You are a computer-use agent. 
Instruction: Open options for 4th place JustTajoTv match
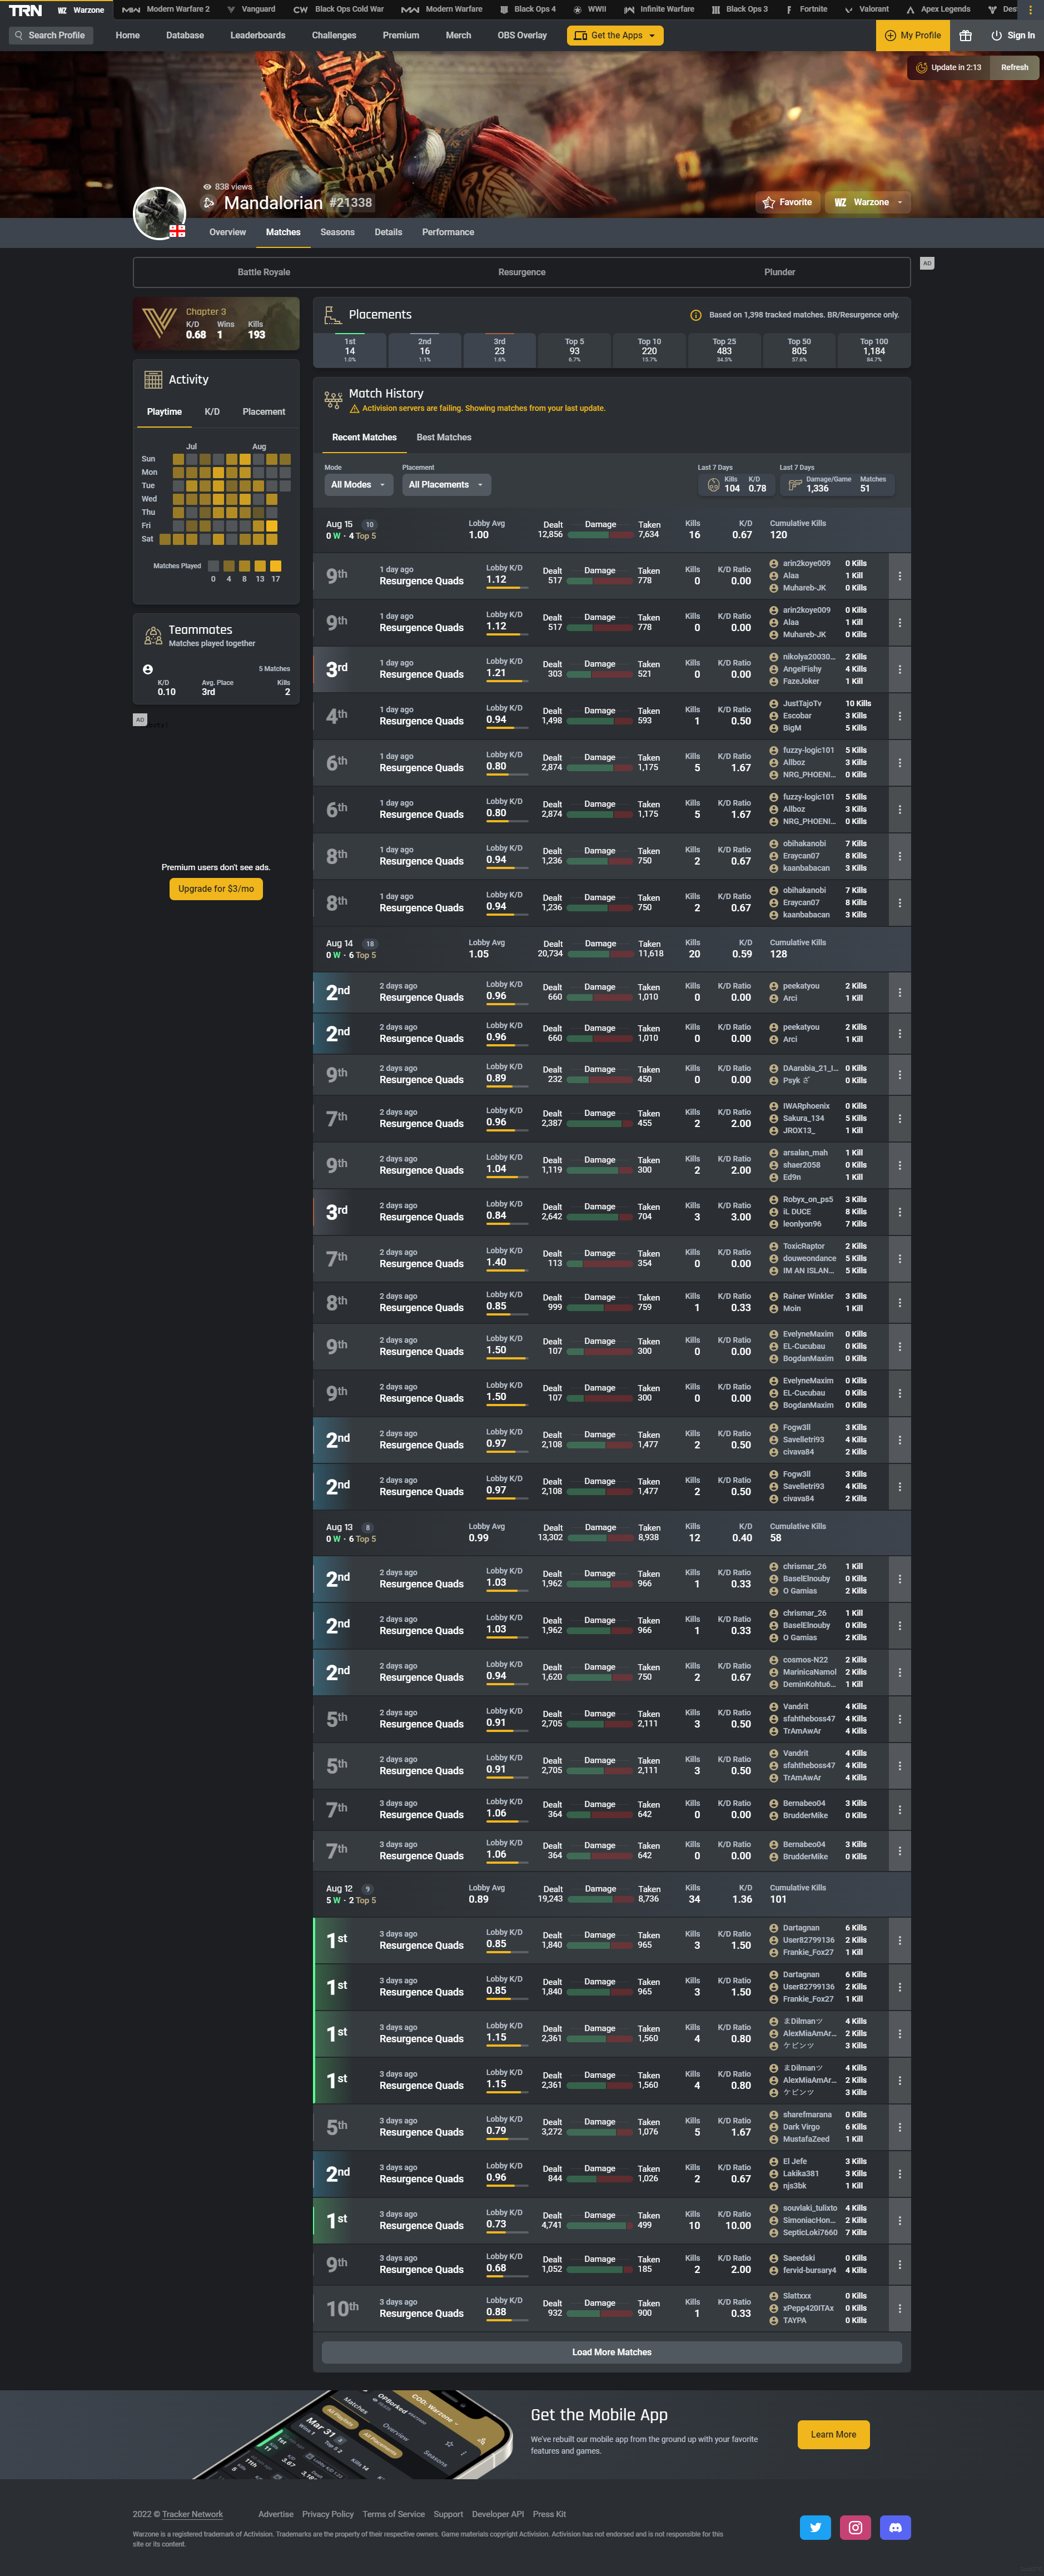(900, 716)
